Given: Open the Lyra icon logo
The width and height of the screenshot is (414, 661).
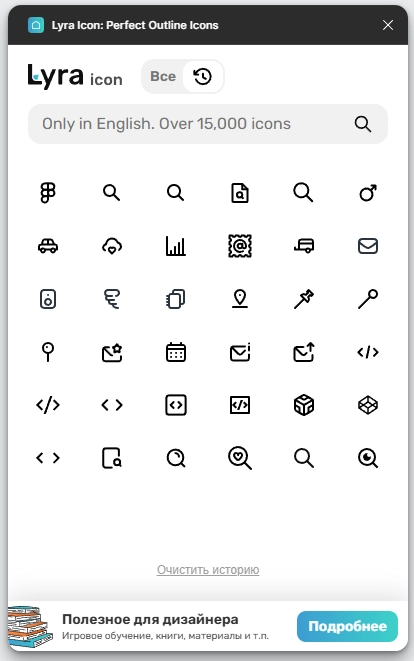Looking at the screenshot, I should pos(75,77).
